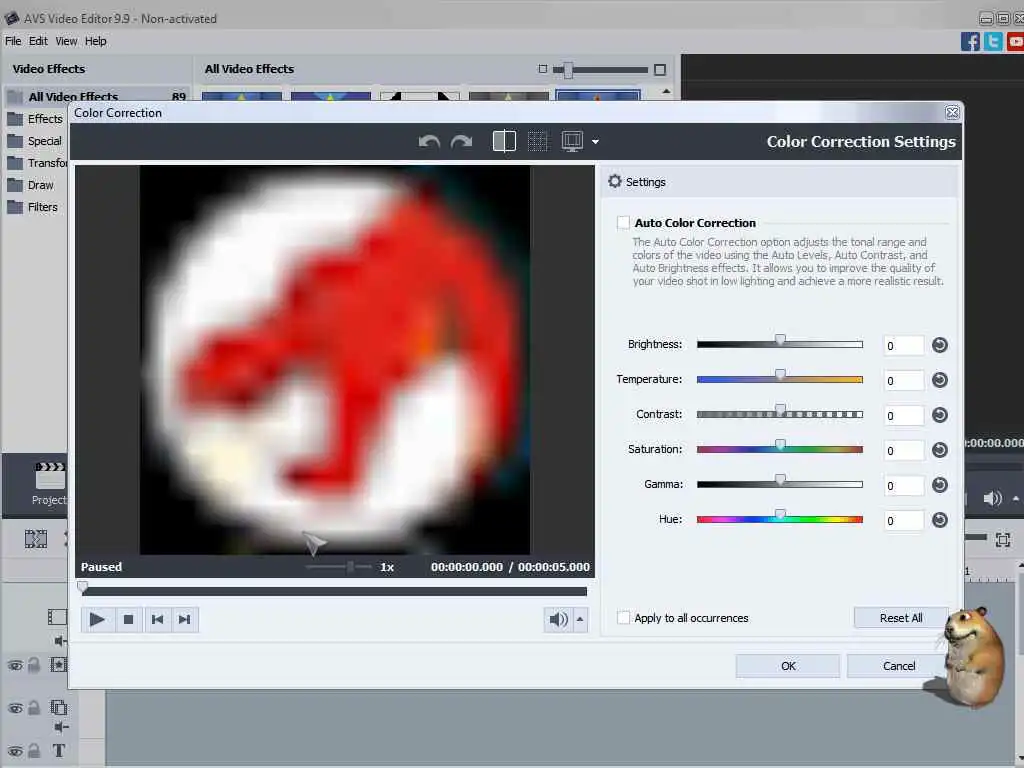Open the Settings section header
The width and height of the screenshot is (1024, 768).
(778, 182)
